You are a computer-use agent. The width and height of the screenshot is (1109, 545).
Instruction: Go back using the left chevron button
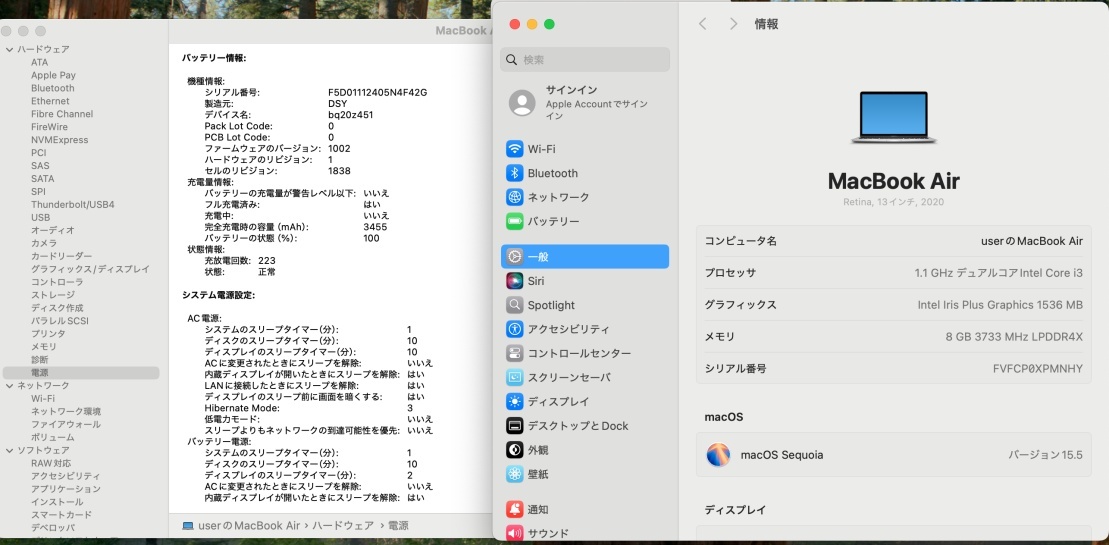point(703,24)
